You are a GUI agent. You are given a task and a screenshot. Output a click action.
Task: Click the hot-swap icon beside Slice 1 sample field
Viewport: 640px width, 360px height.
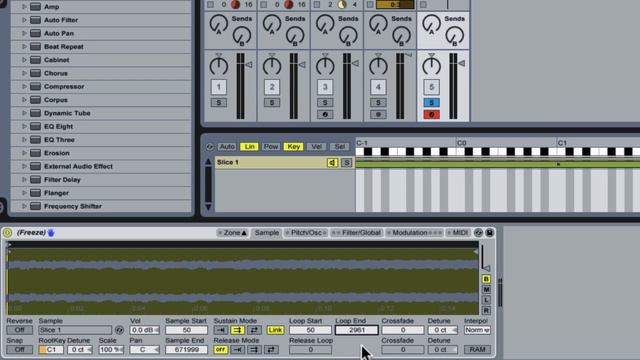coord(119,330)
